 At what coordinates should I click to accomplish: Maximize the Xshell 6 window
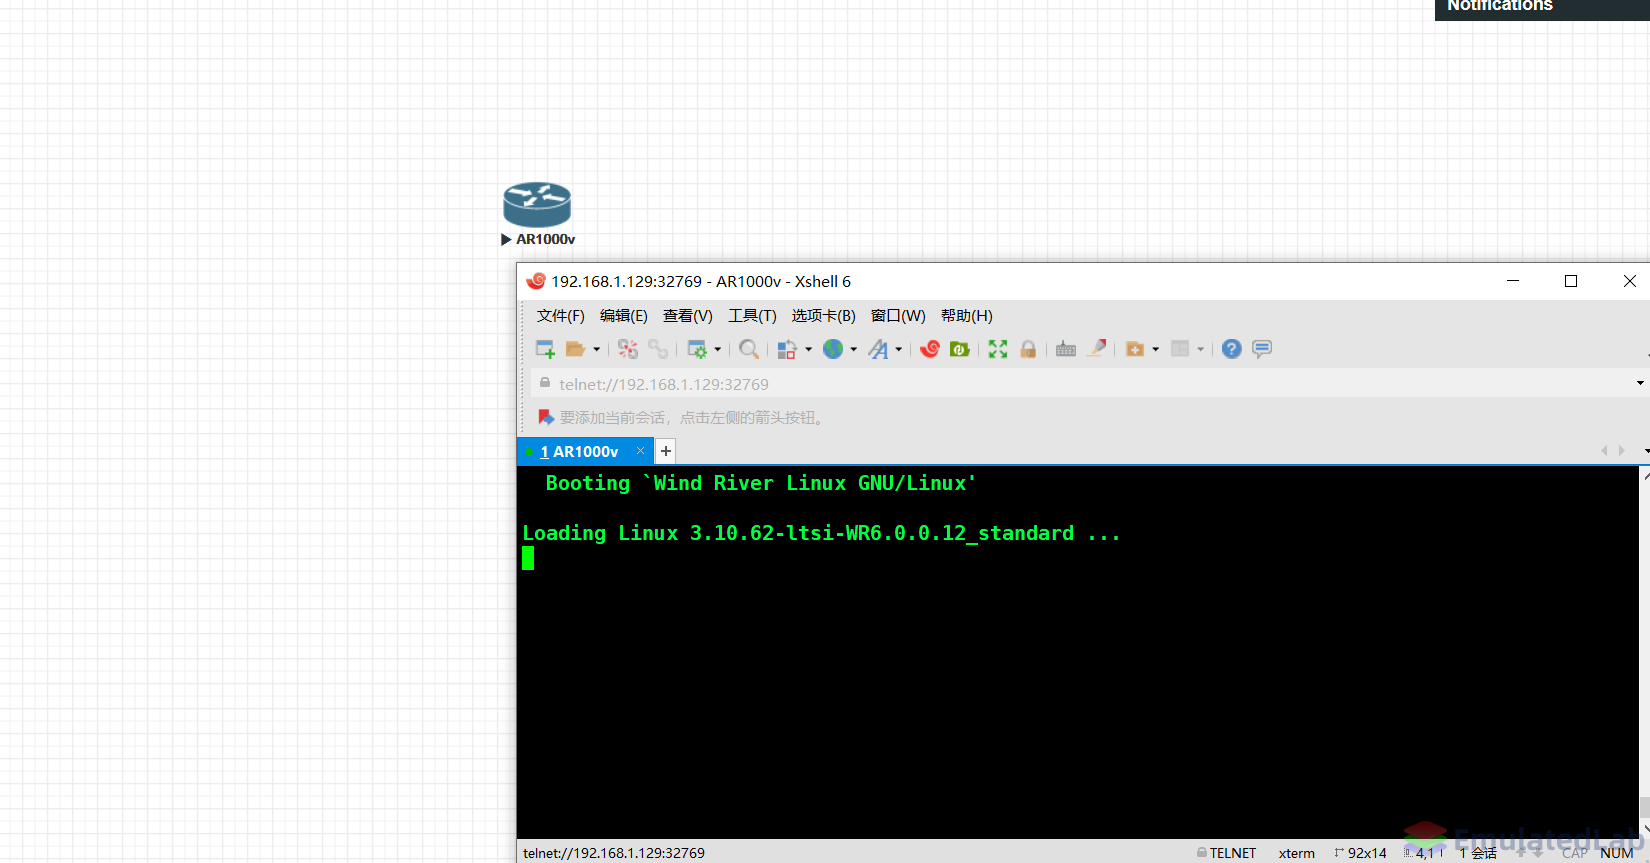coord(1571,281)
